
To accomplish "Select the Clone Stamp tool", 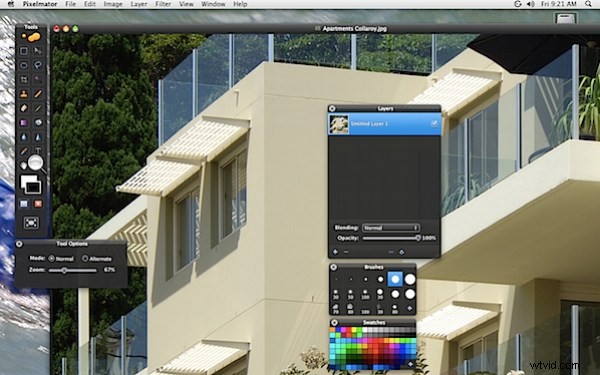I will [x=24, y=94].
